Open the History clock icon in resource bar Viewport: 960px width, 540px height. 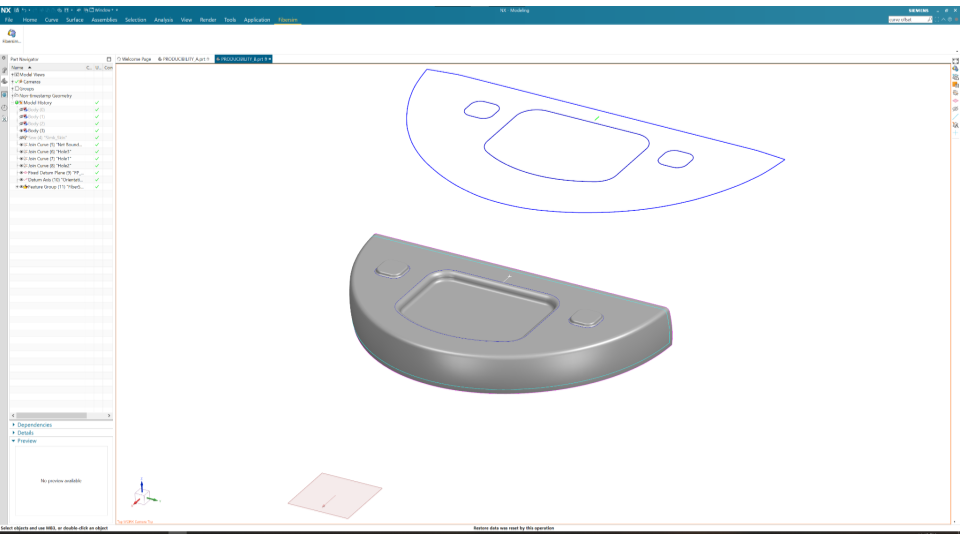click(x=4, y=106)
